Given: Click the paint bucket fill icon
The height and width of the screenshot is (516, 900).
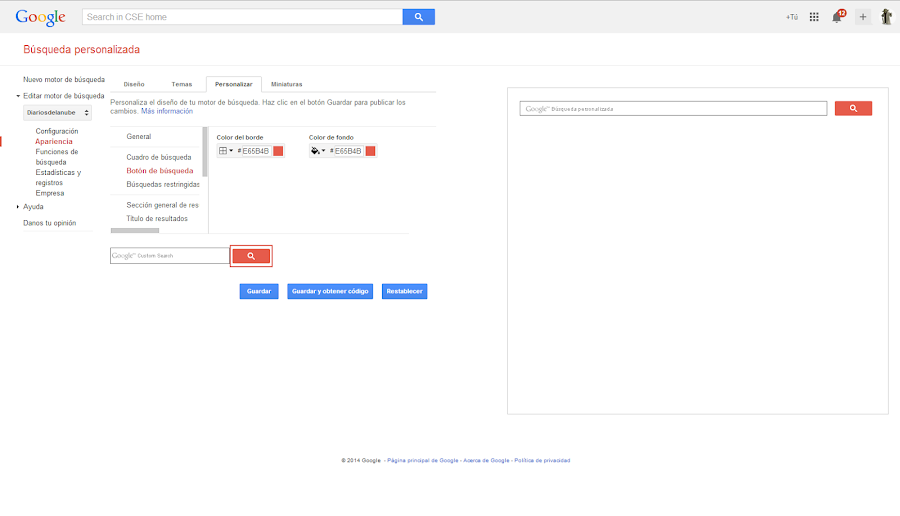Looking at the screenshot, I should point(315,151).
